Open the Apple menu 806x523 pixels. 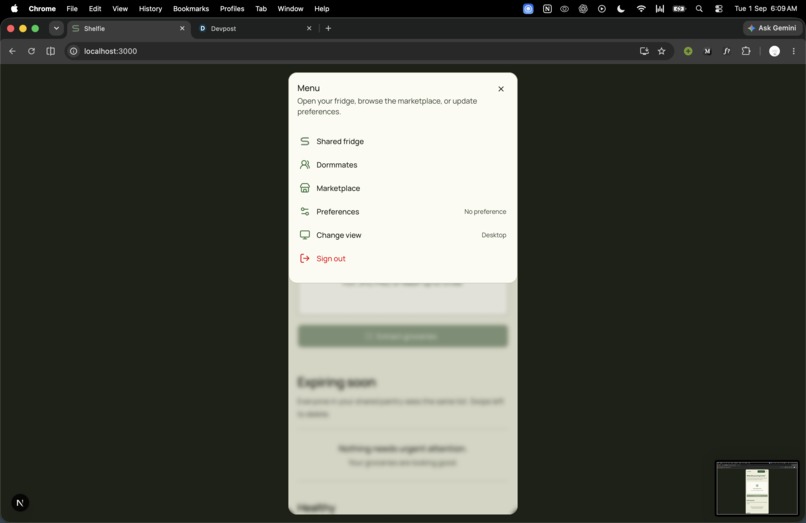14,8
